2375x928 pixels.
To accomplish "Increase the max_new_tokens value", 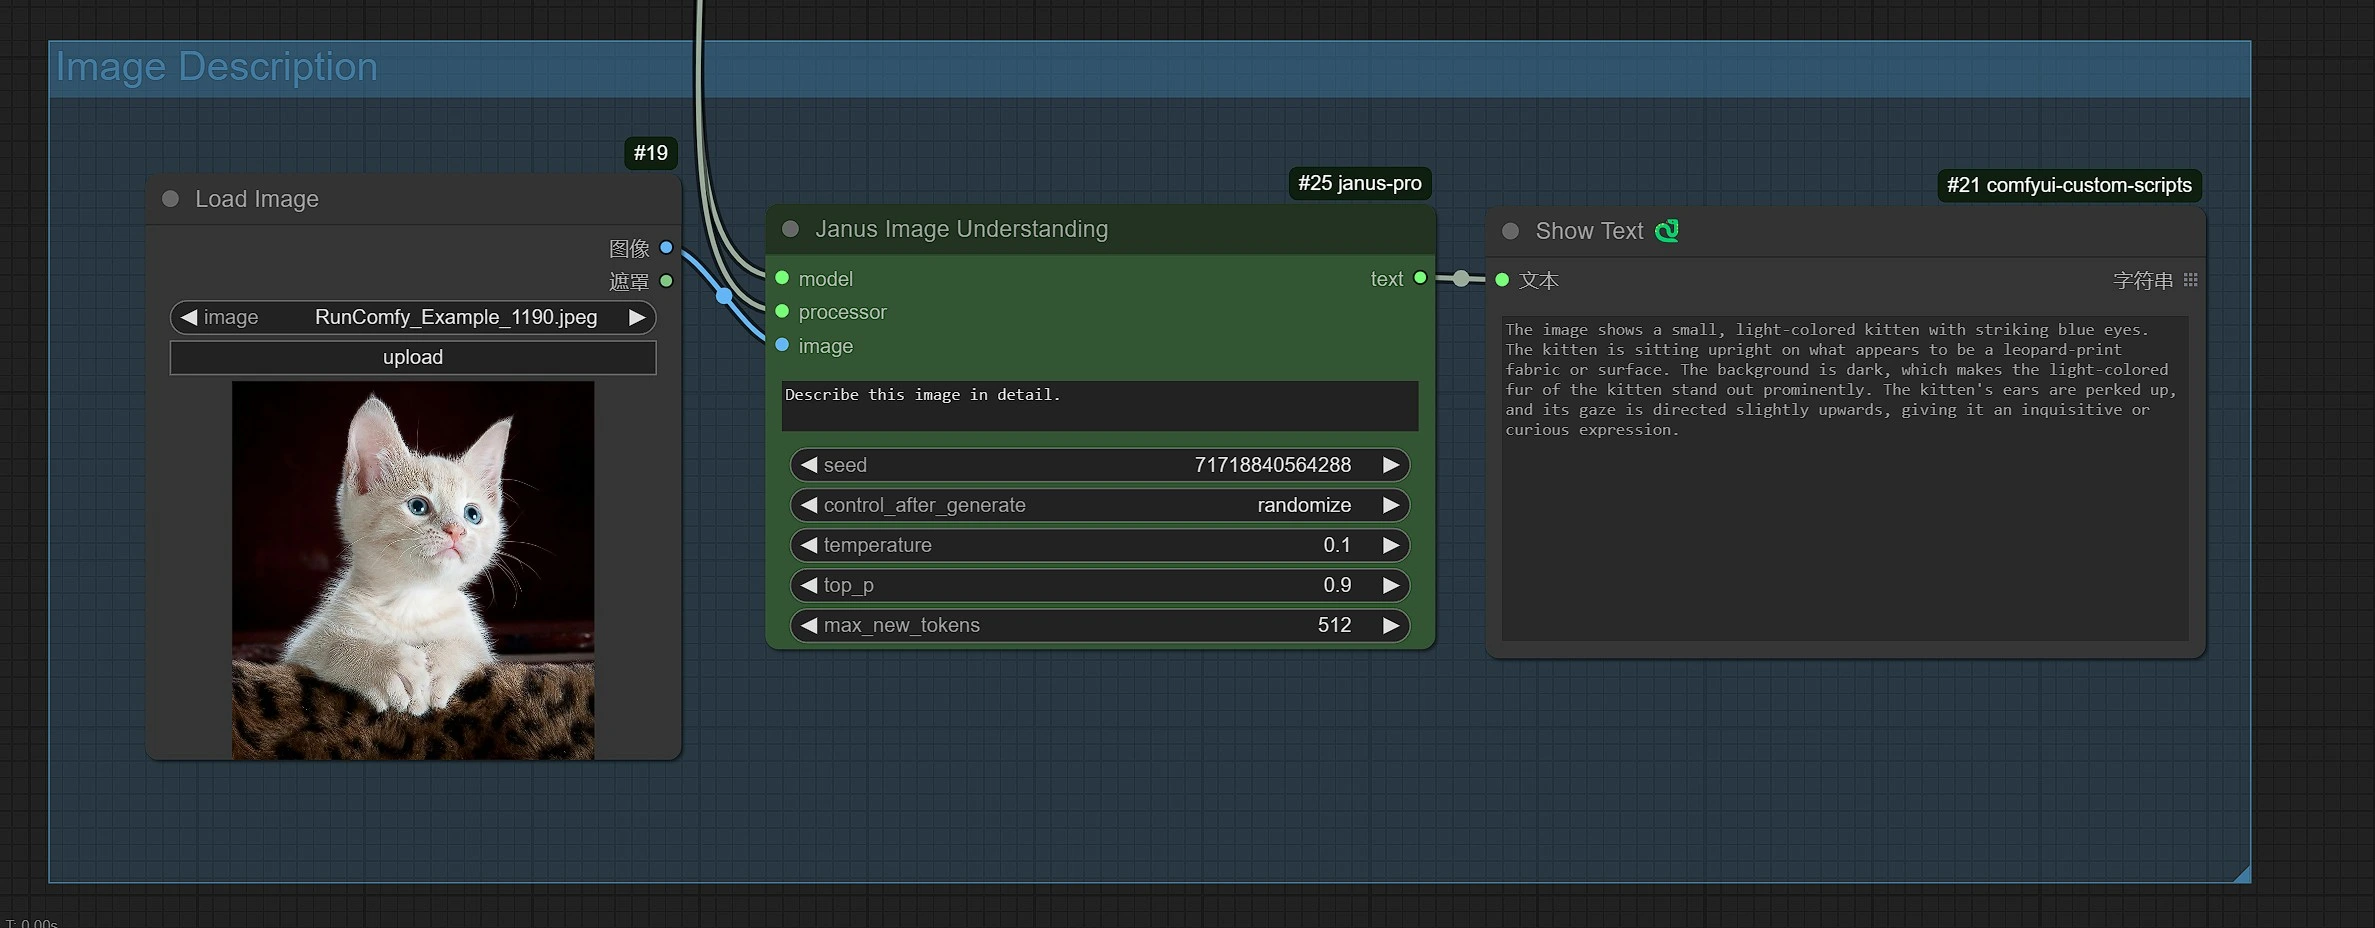I will (1390, 625).
